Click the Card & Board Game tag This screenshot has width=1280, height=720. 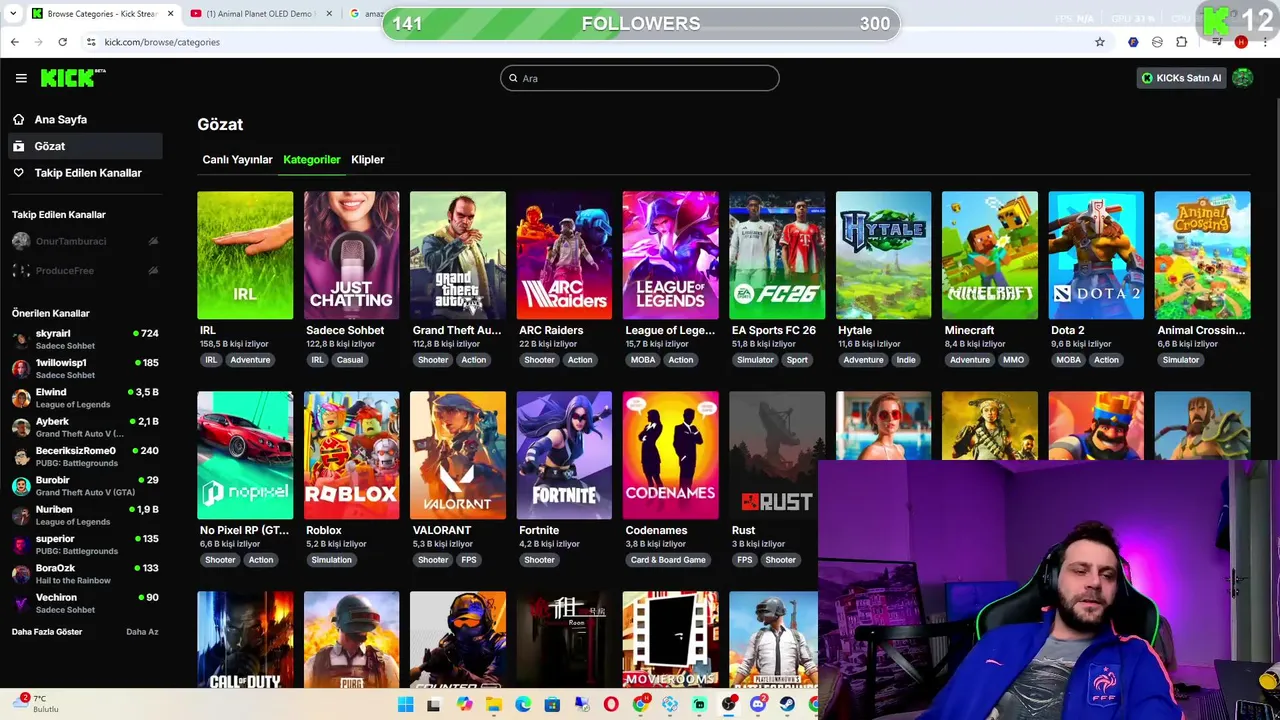(x=668, y=560)
